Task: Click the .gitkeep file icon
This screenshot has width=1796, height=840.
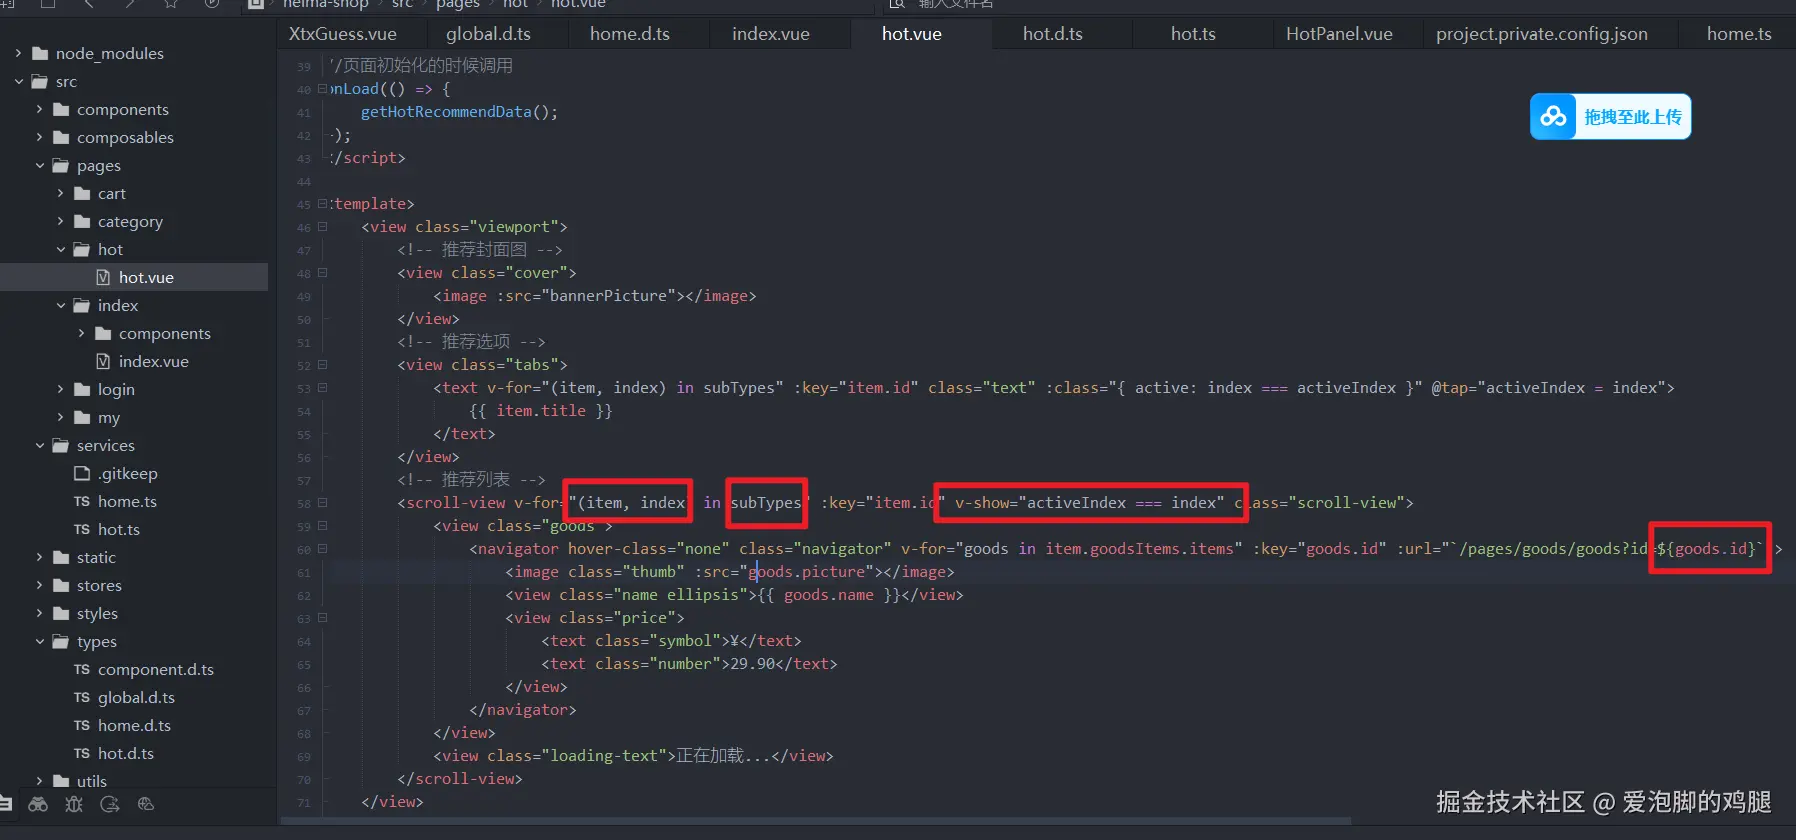Action: (x=82, y=473)
